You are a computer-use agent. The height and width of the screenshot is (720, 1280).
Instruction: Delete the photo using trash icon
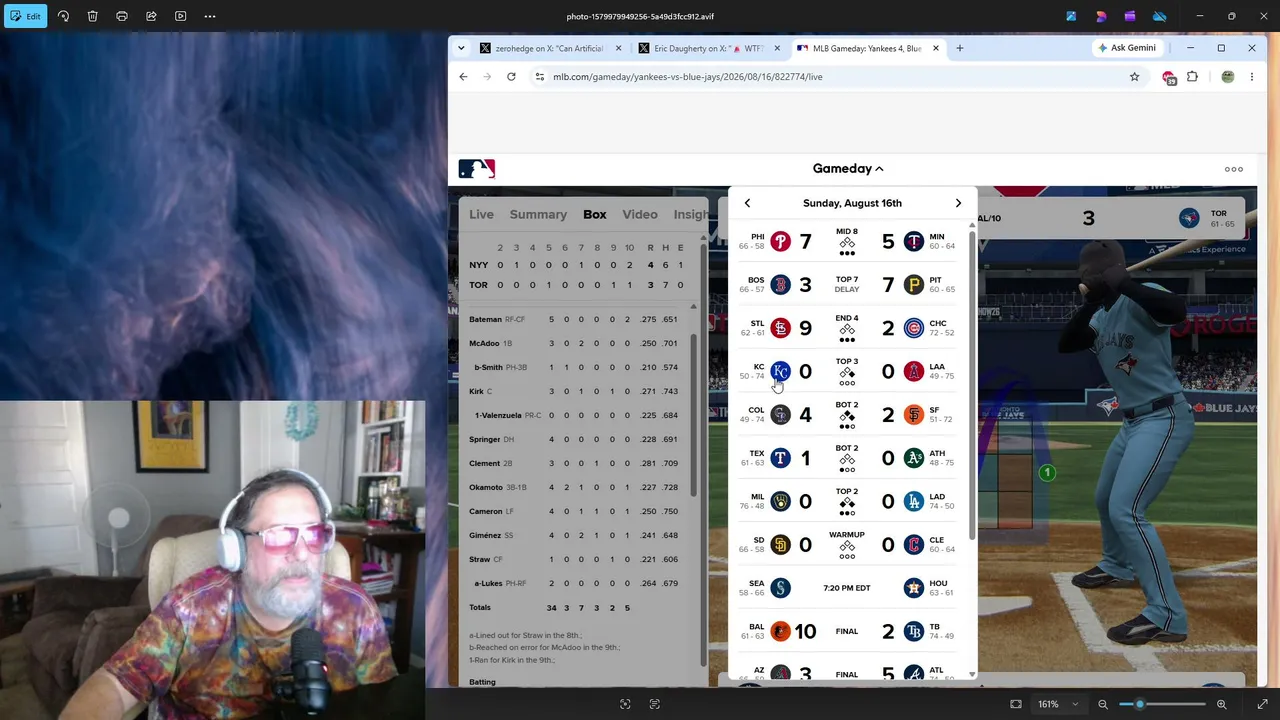click(x=92, y=16)
